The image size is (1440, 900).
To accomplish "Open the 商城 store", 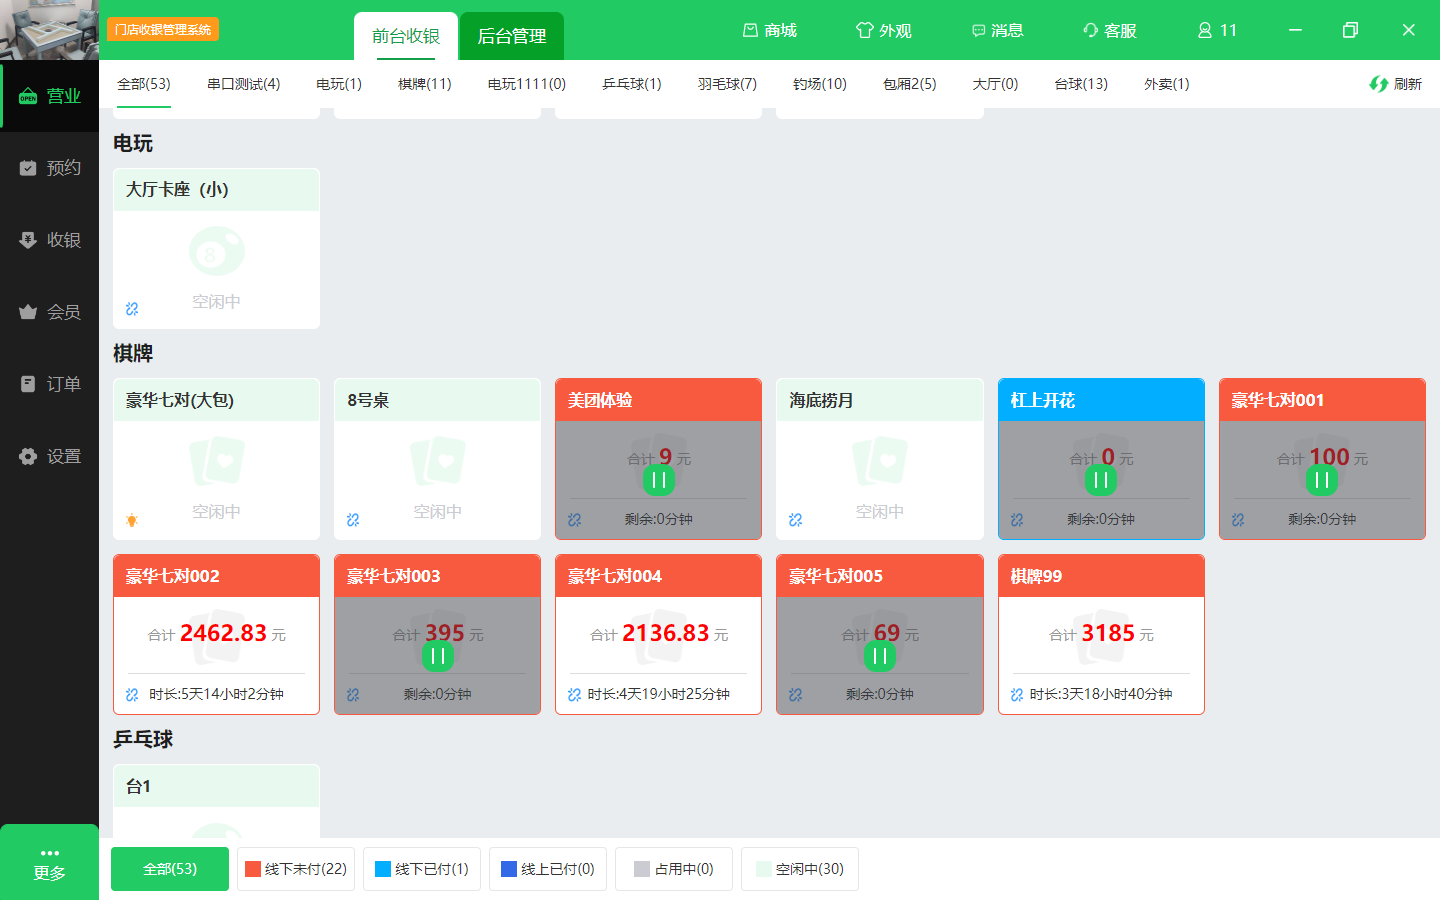I will click(x=770, y=30).
